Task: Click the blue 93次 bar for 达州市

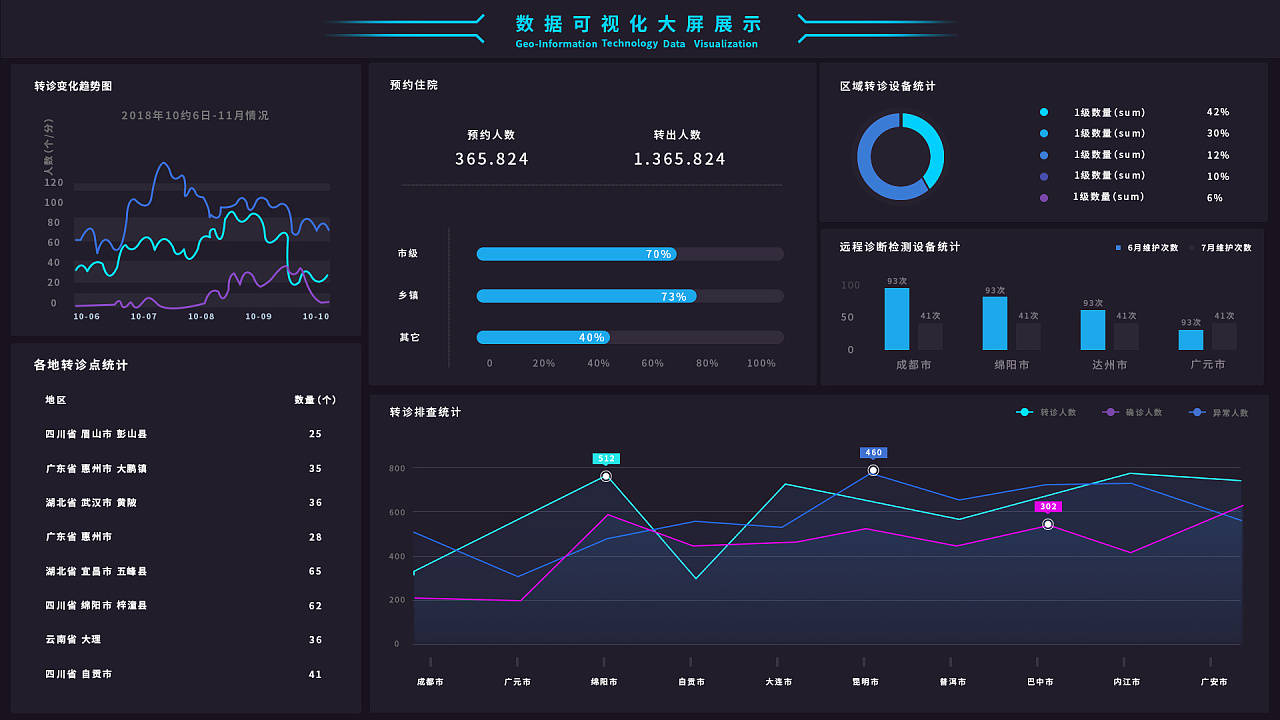Action: click(1093, 330)
